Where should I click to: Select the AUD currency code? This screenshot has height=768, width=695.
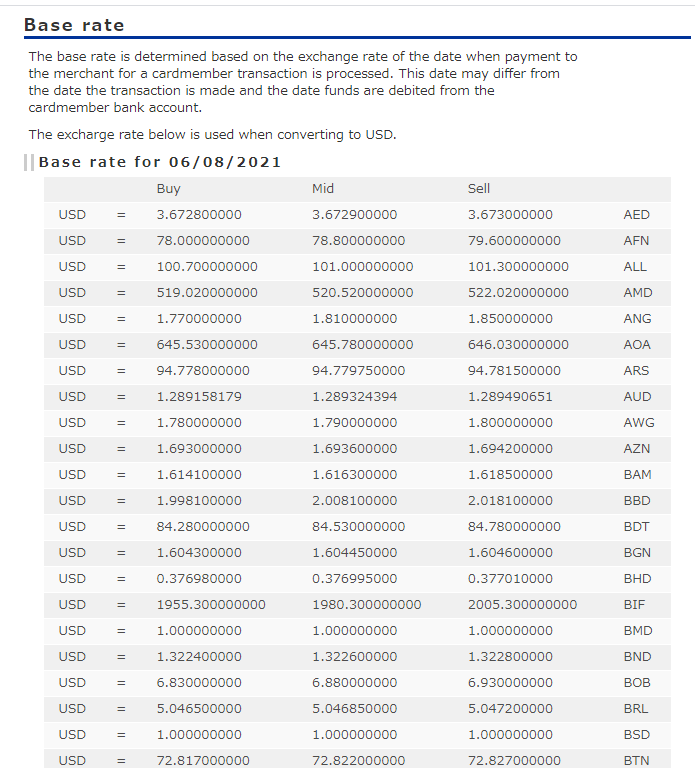(637, 396)
